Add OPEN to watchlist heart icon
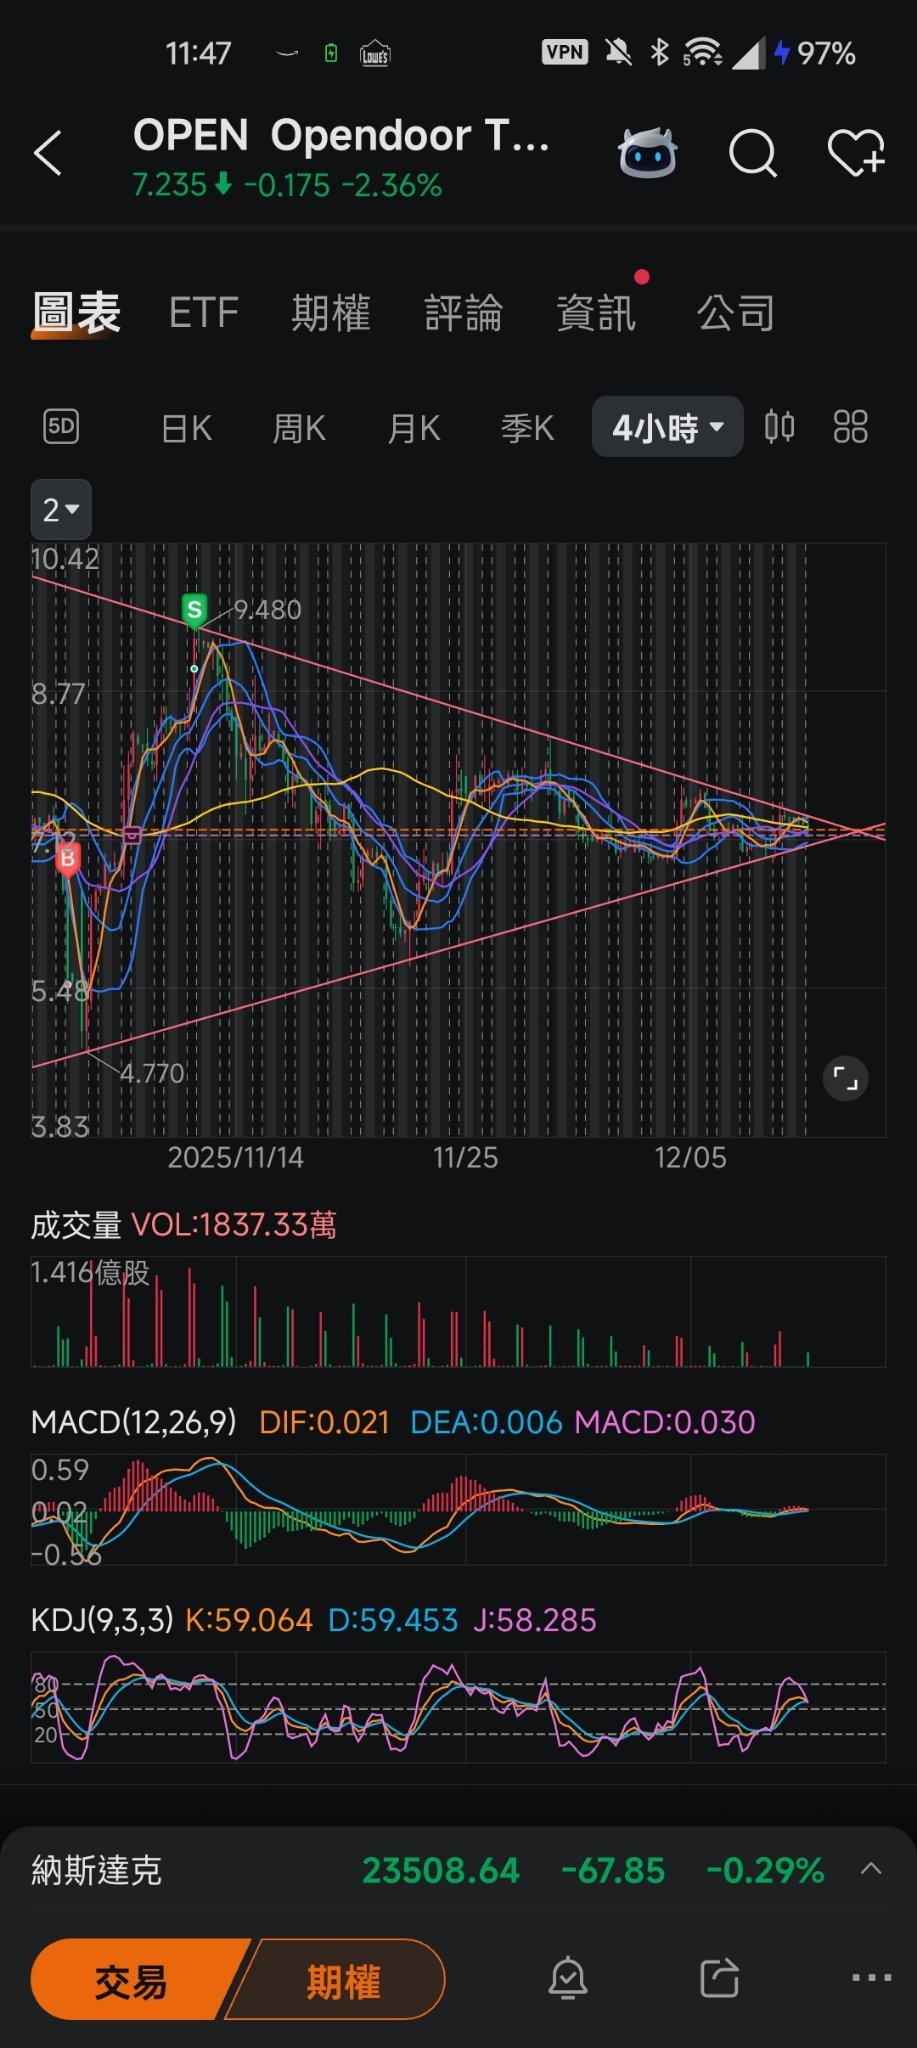 [856, 153]
